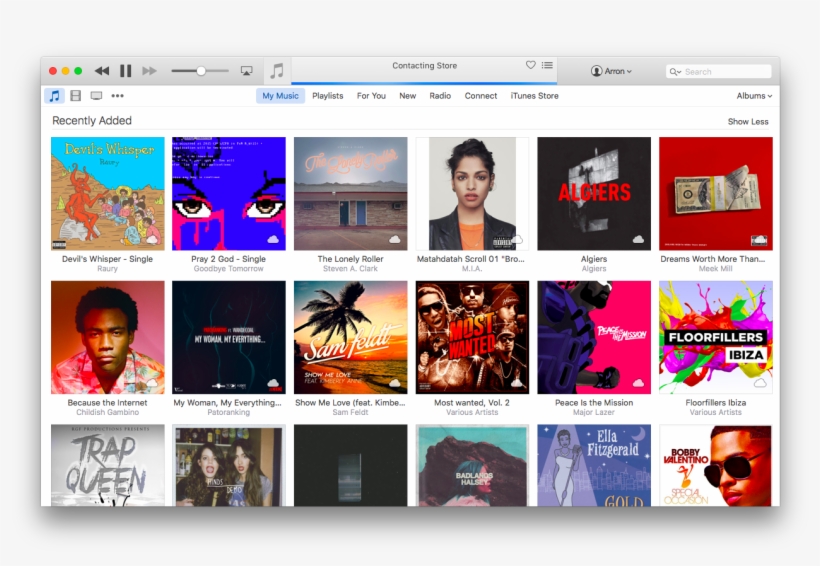This screenshot has height=566, width=820.
Task: Open the Algiers album cover
Action: pos(594,194)
